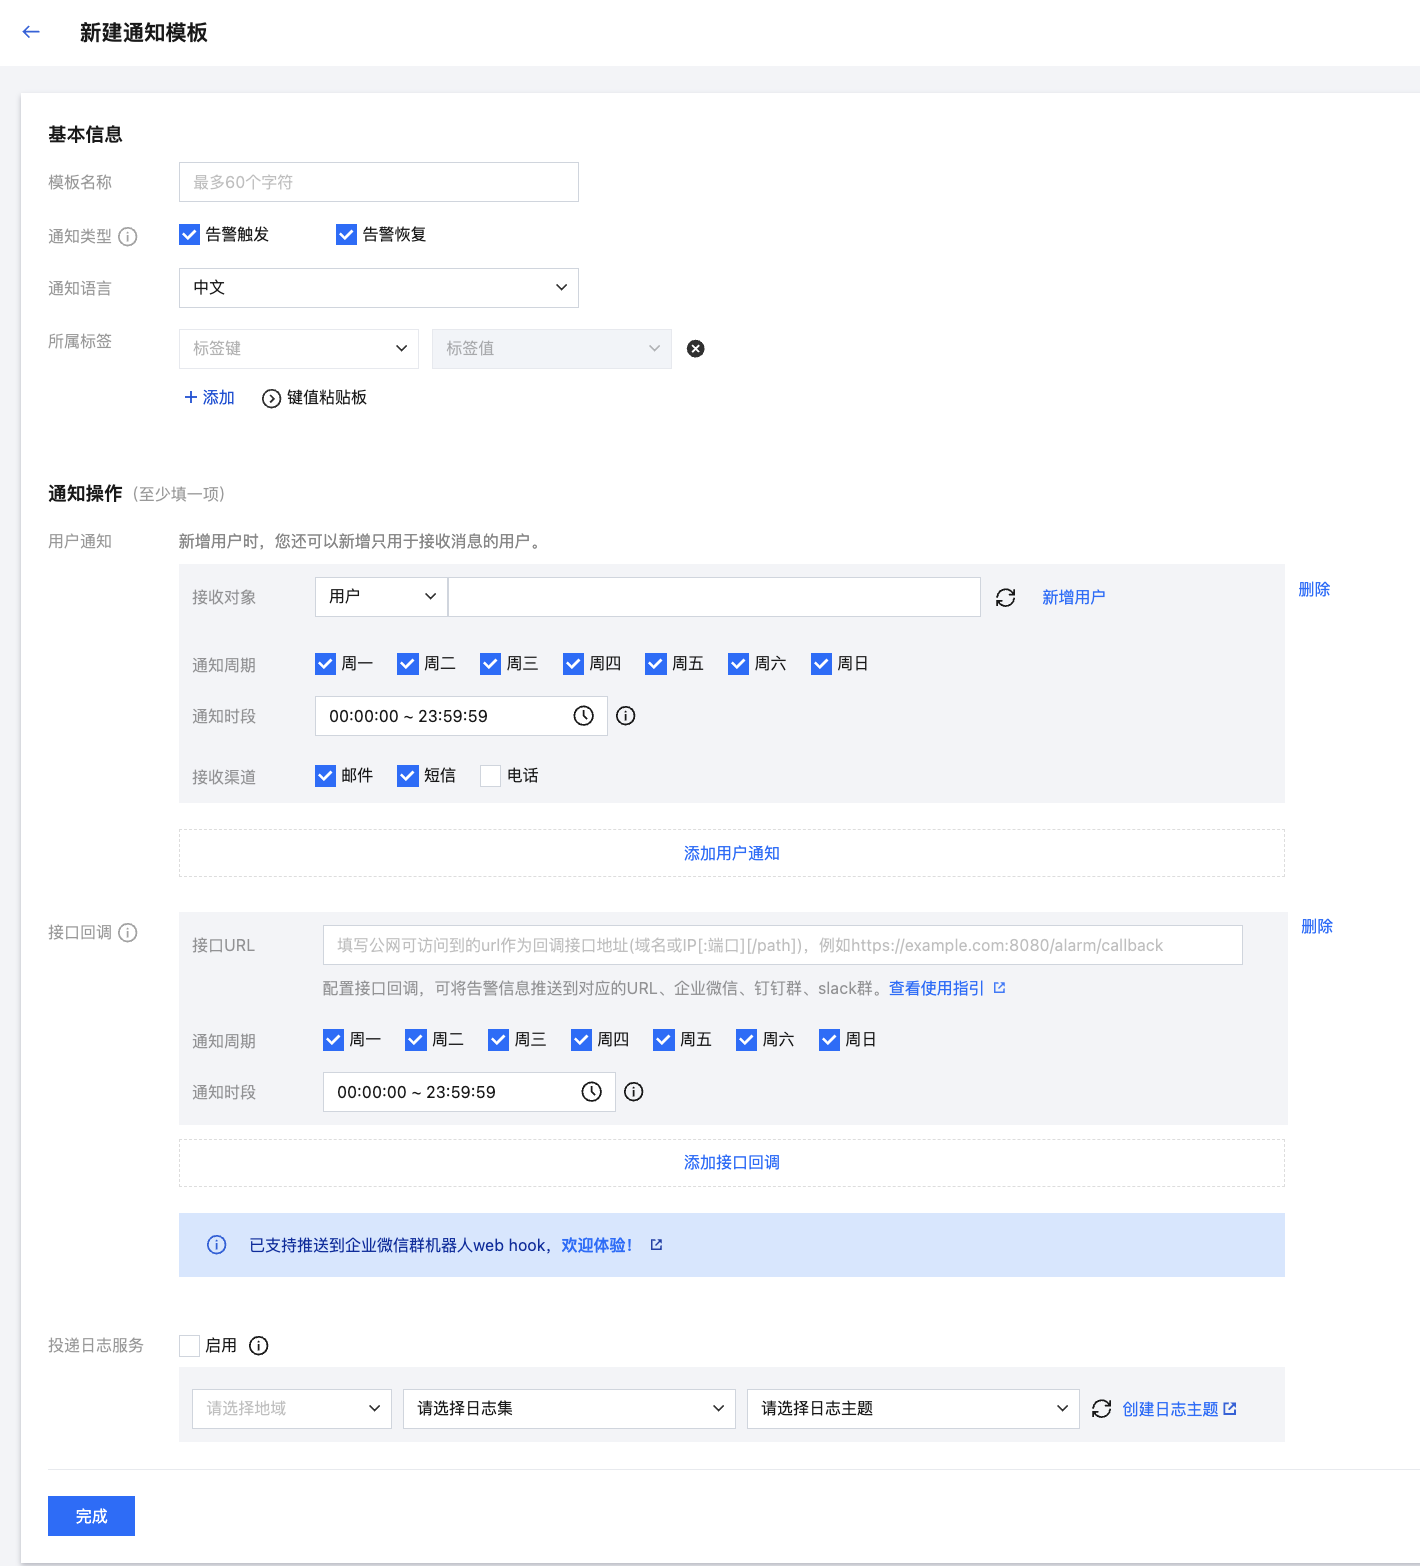Click the 完成 button
The height and width of the screenshot is (1566, 1420).
[91, 1516]
